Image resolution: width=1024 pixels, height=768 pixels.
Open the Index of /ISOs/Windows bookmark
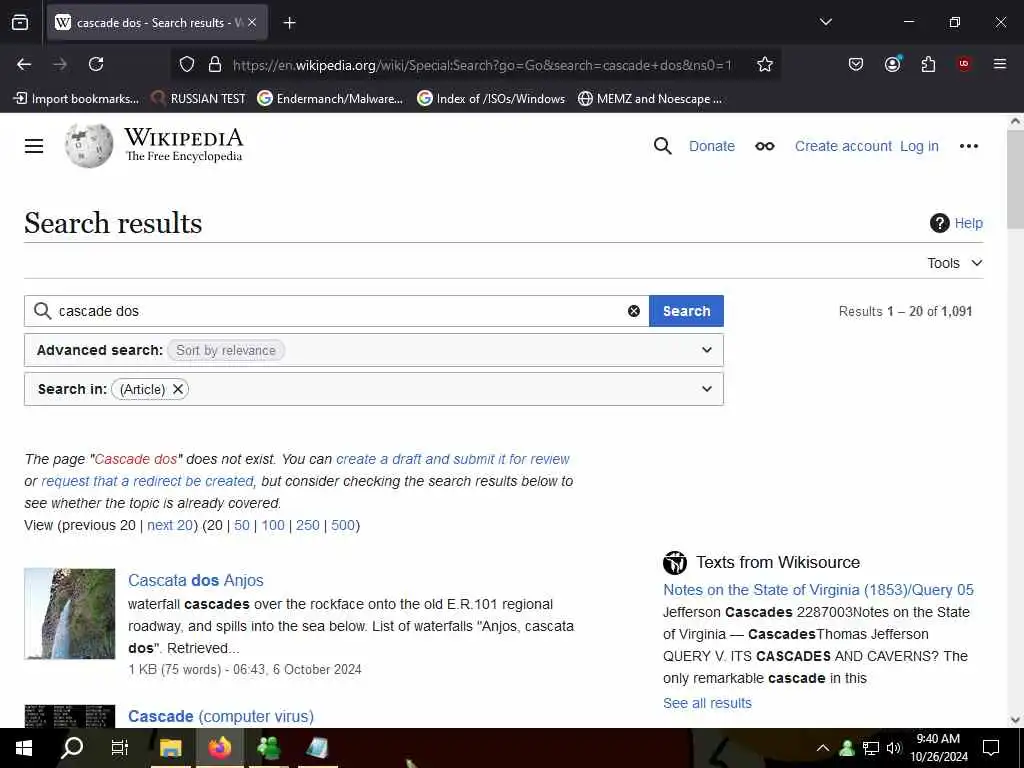tap(491, 99)
